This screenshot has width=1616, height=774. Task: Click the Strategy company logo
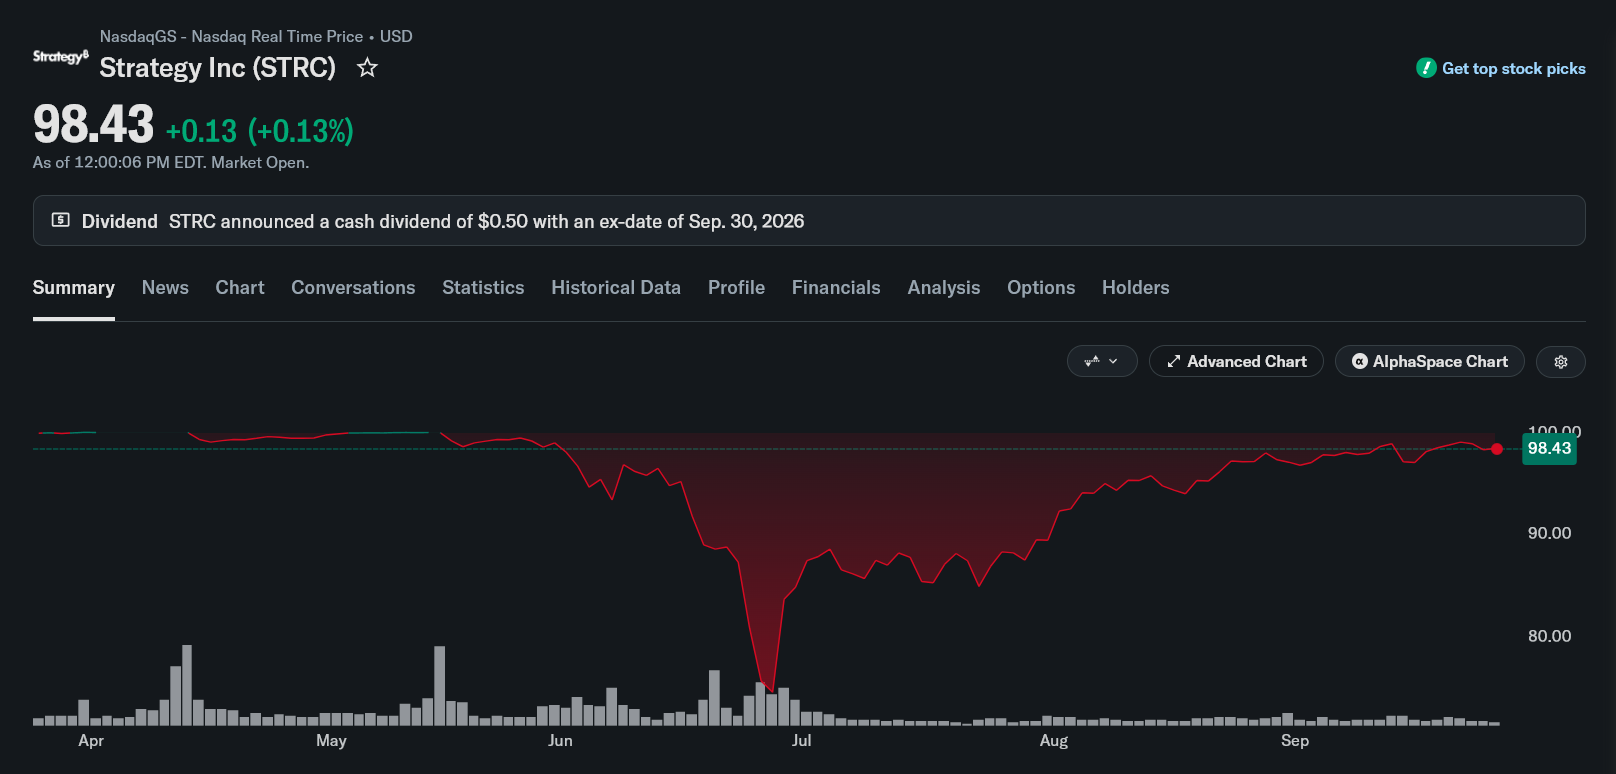(61, 57)
